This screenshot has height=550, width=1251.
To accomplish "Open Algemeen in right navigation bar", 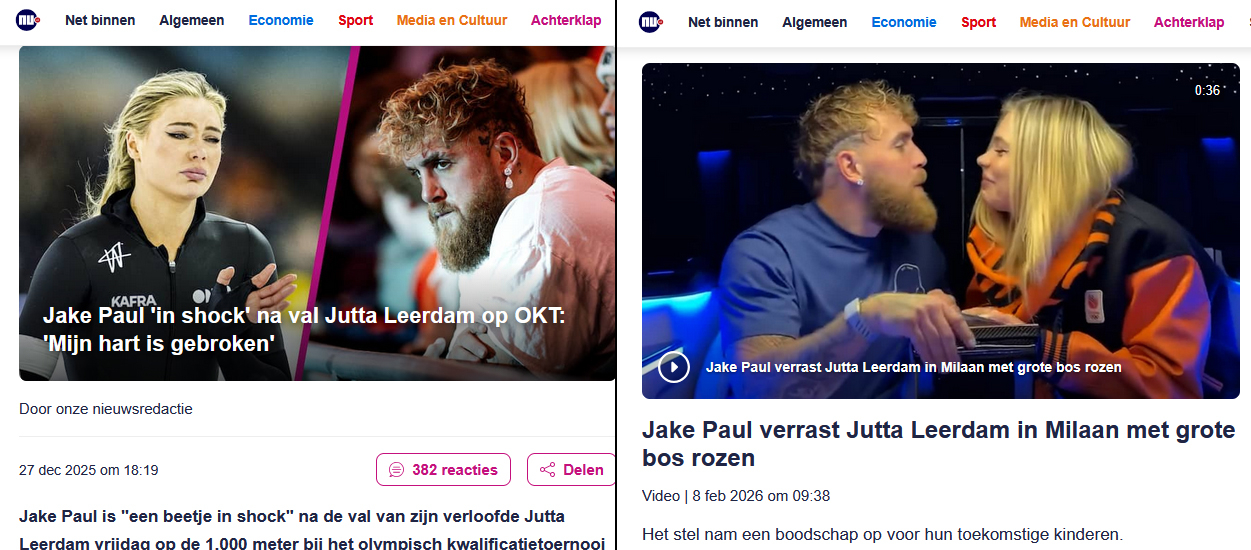I will (x=815, y=22).
